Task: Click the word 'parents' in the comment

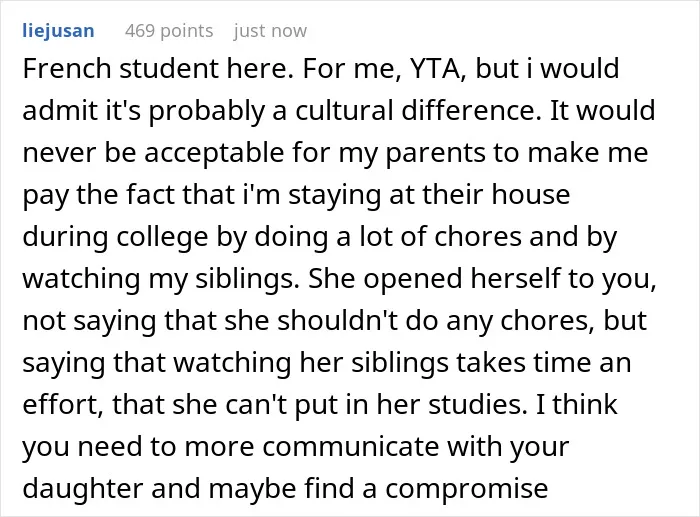Action: pos(435,153)
